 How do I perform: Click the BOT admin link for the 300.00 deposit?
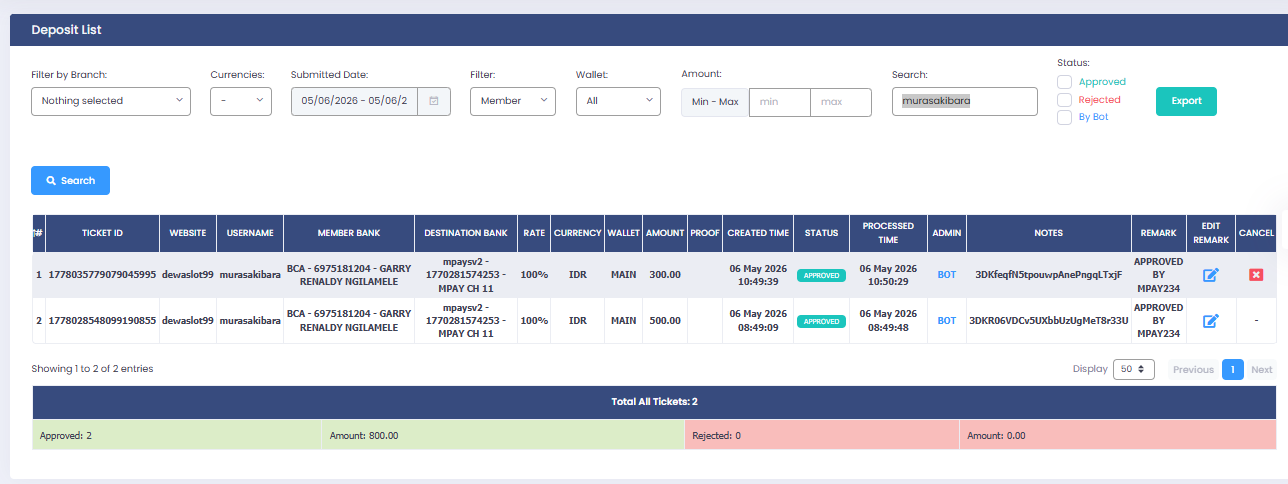pyautogui.click(x=946, y=274)
